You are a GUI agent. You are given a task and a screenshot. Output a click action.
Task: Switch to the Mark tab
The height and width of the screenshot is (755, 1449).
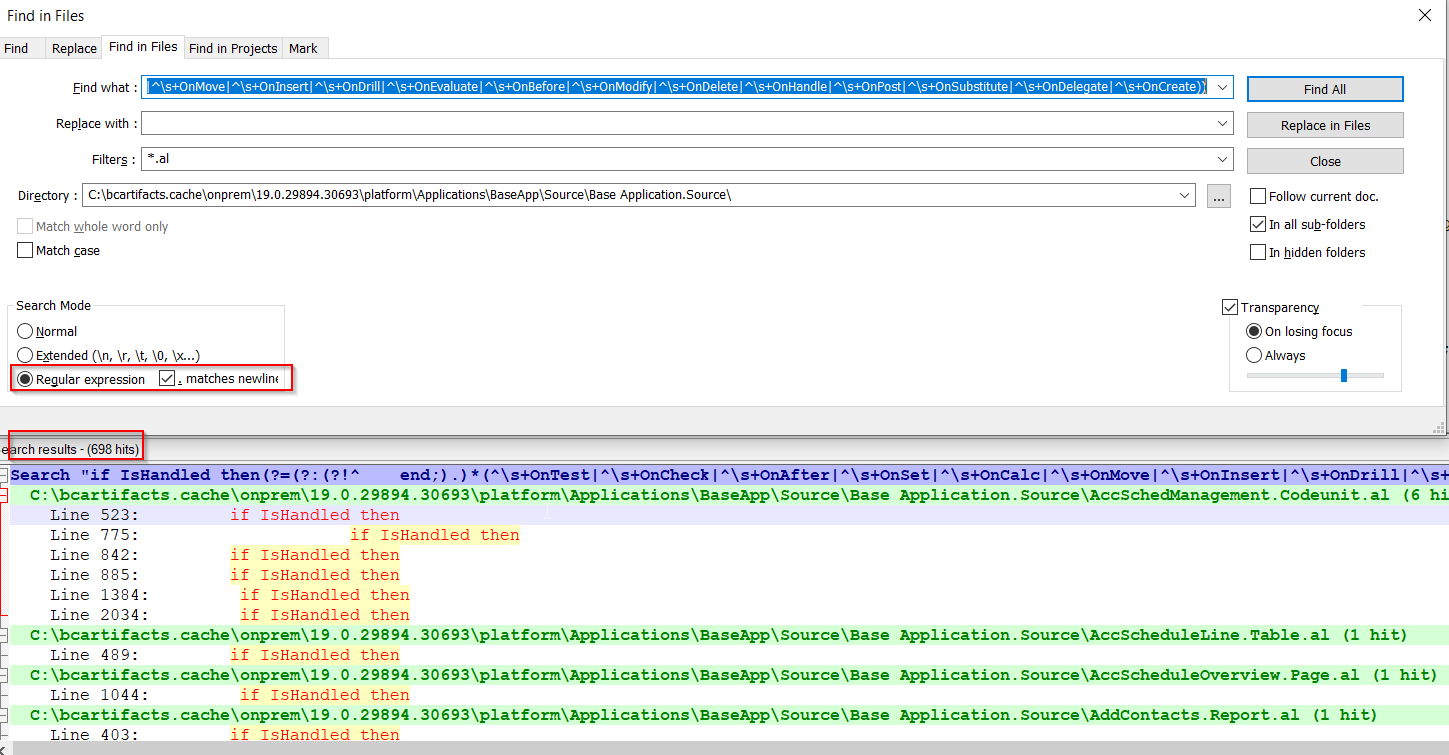click(303, 47)
